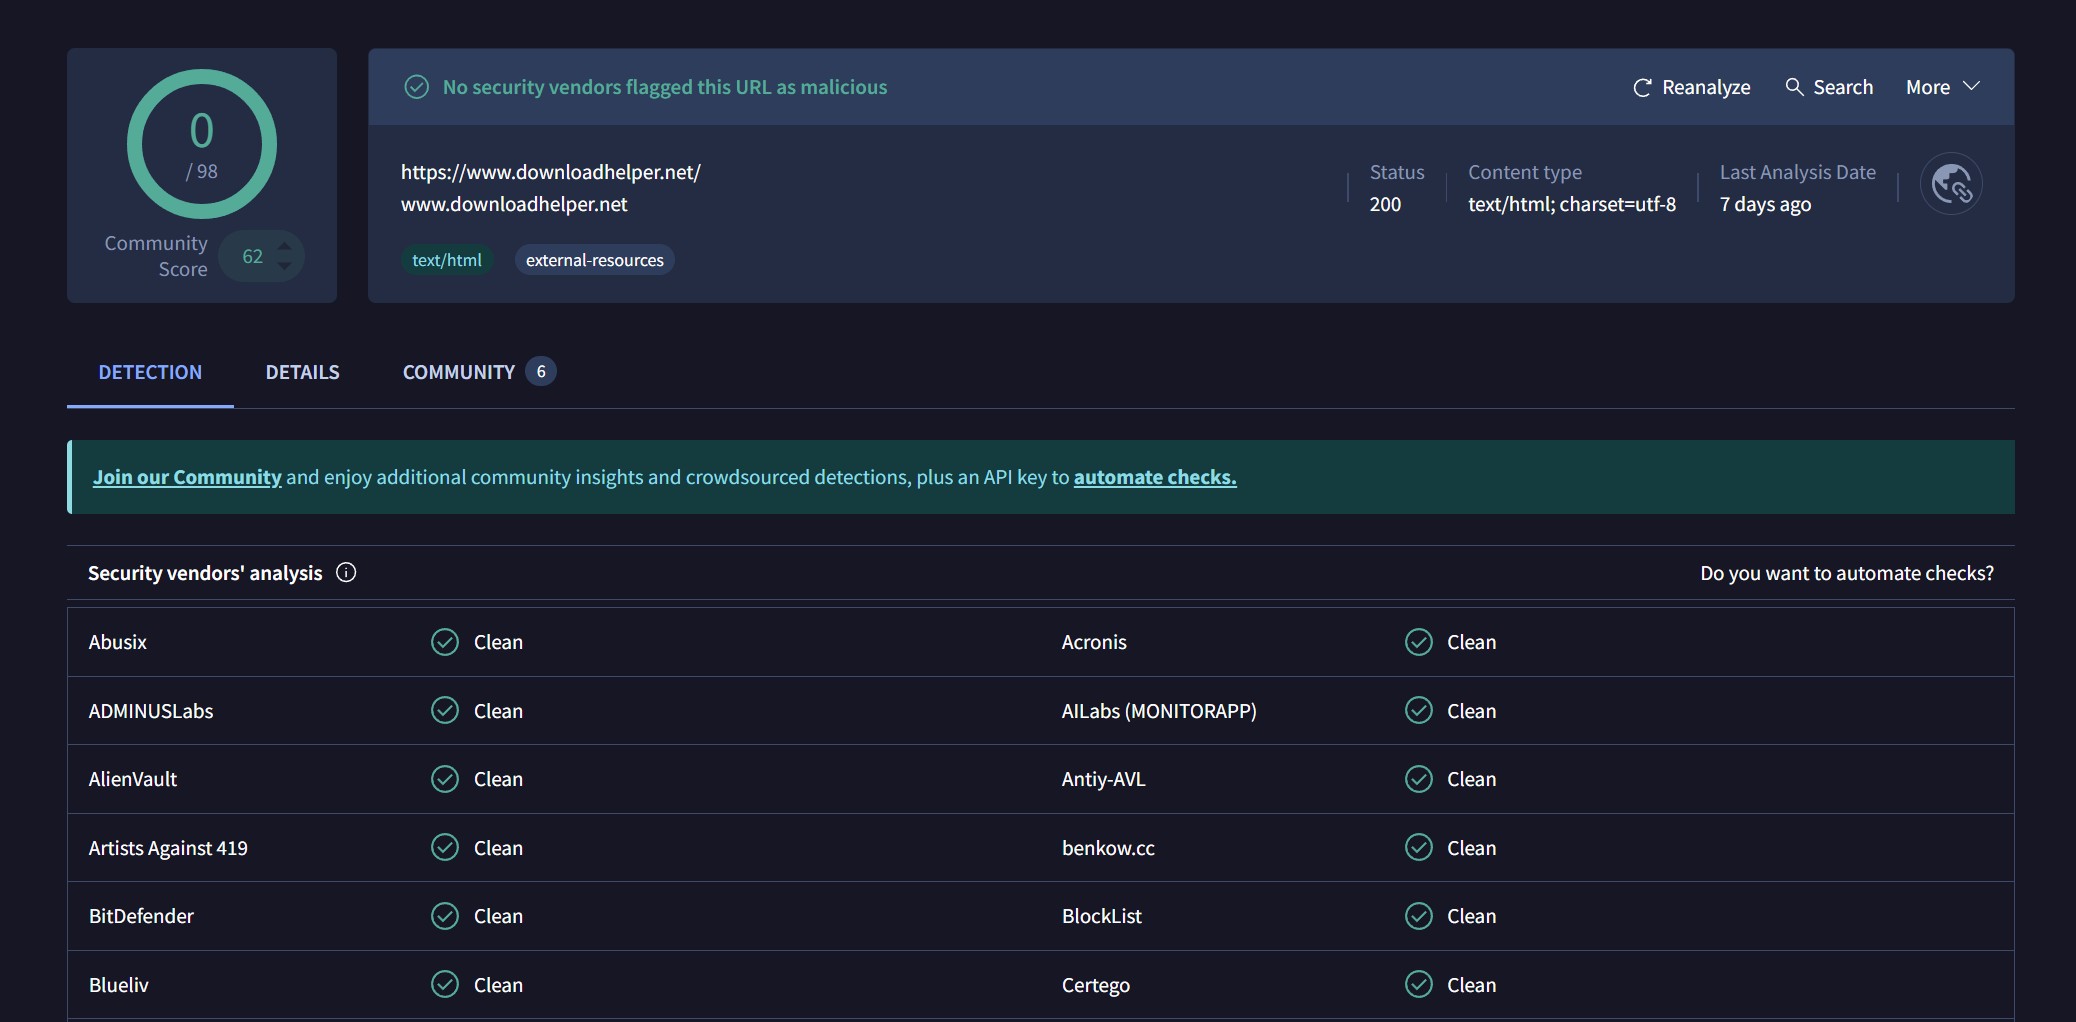Click the COMMUNITY count badge 6
2076x1022 pixels.
pyautogui.click(x=541, y=372)
